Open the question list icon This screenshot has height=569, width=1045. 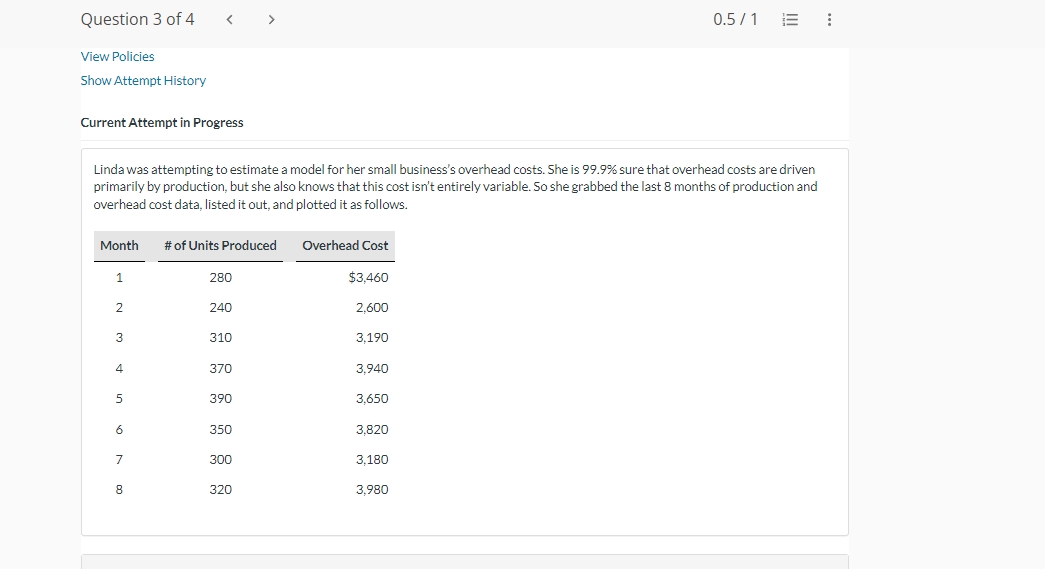[790, 19]
